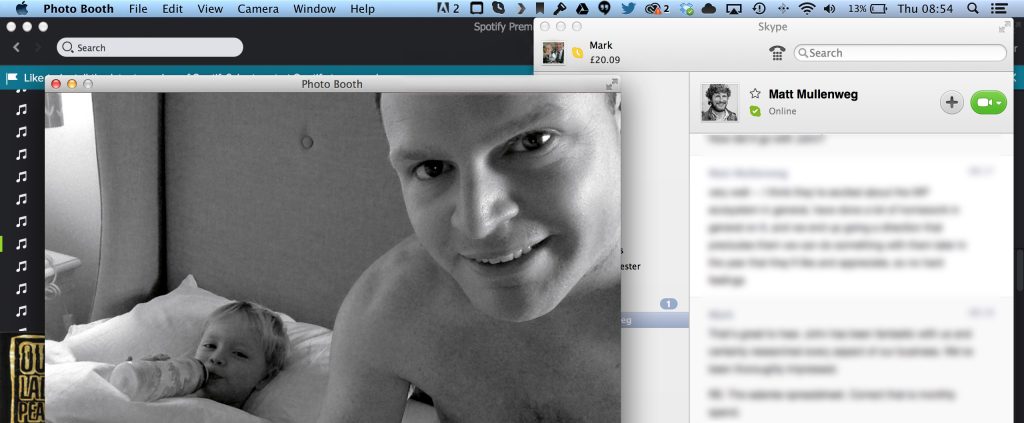Click the Matt Mullenweg contact name

coord(813,94)
